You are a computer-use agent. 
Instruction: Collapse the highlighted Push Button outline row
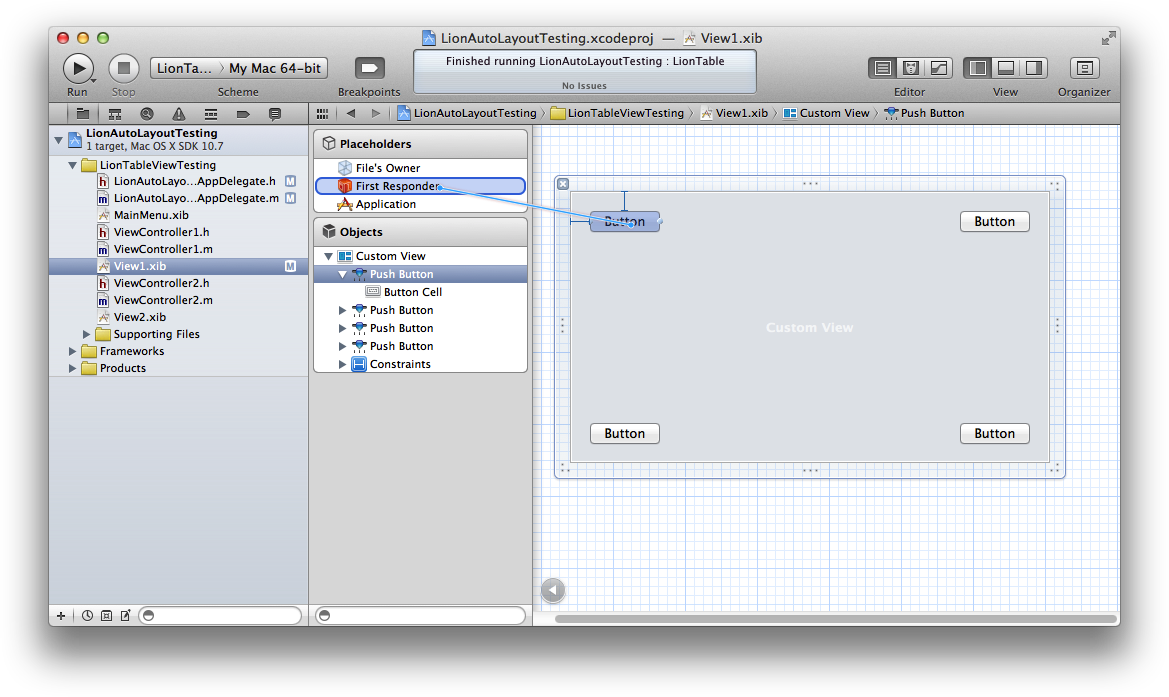(342, 274)
